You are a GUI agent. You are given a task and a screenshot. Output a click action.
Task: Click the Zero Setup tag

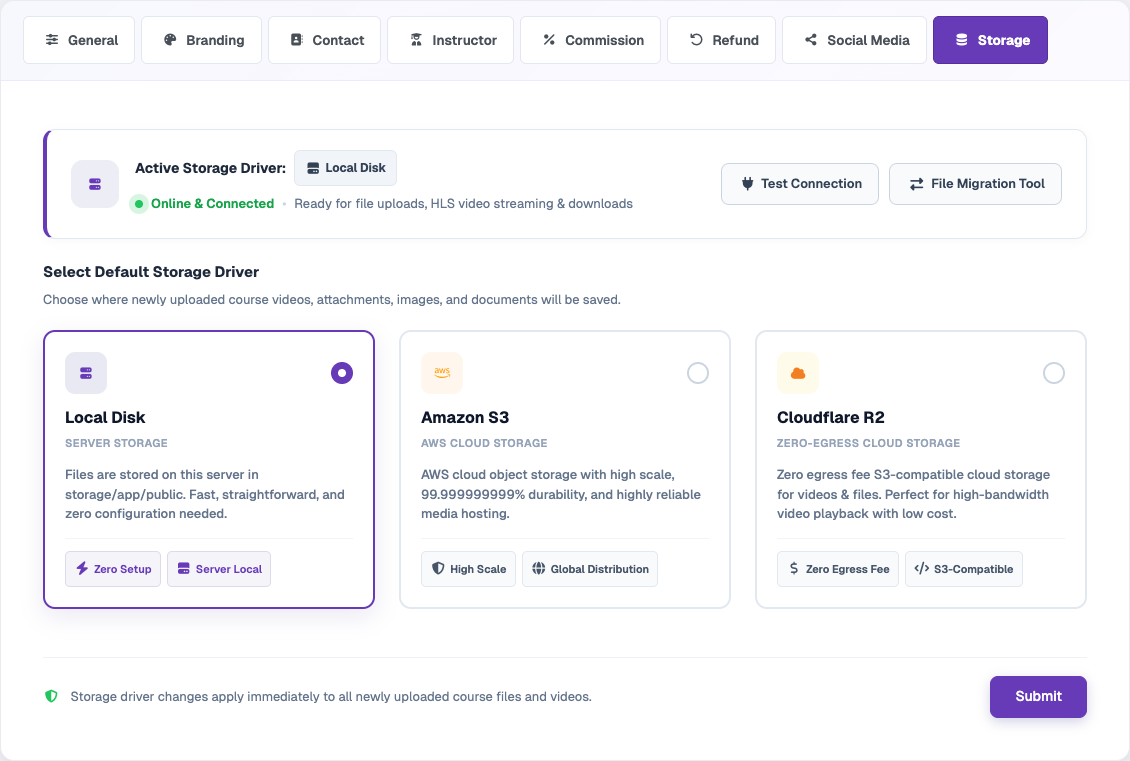pyautogui.click(x=113, y=569)
